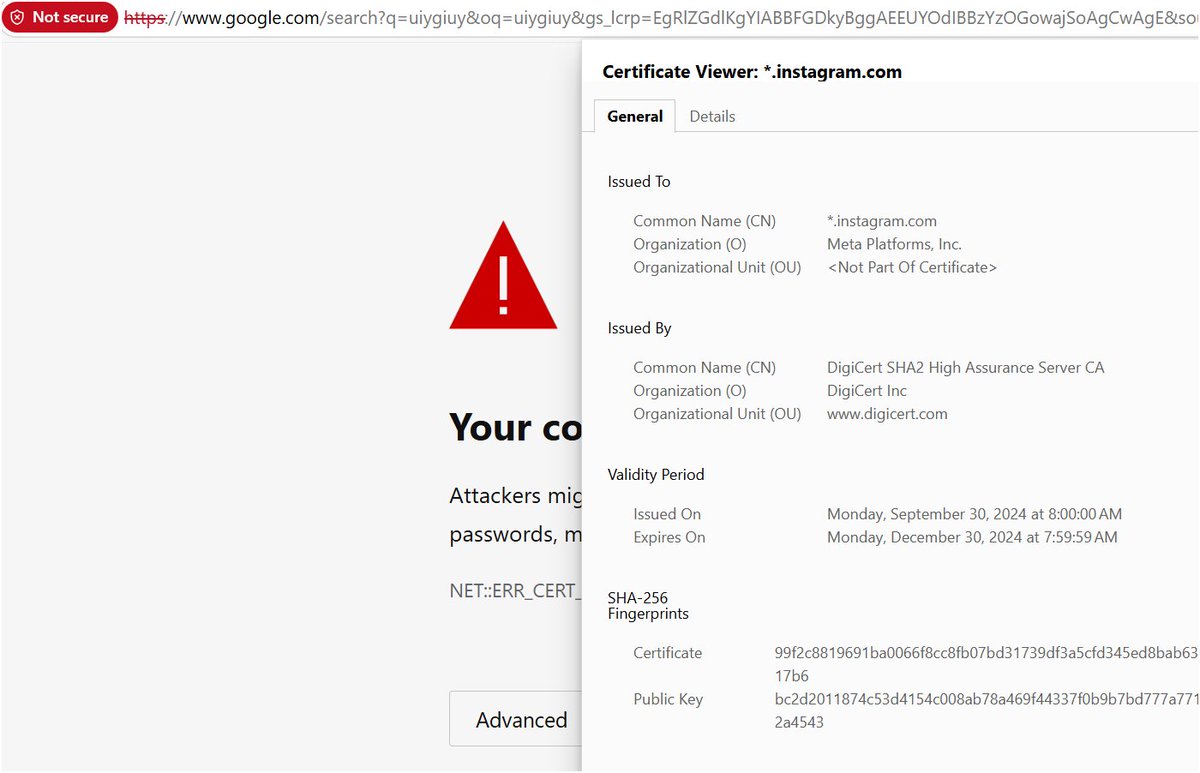Image resolution: width=1200 pixels, height=773 pixels.
Task: Click the 'Issued By' heading
Action: pyautogui.click(x=639, y=328)
